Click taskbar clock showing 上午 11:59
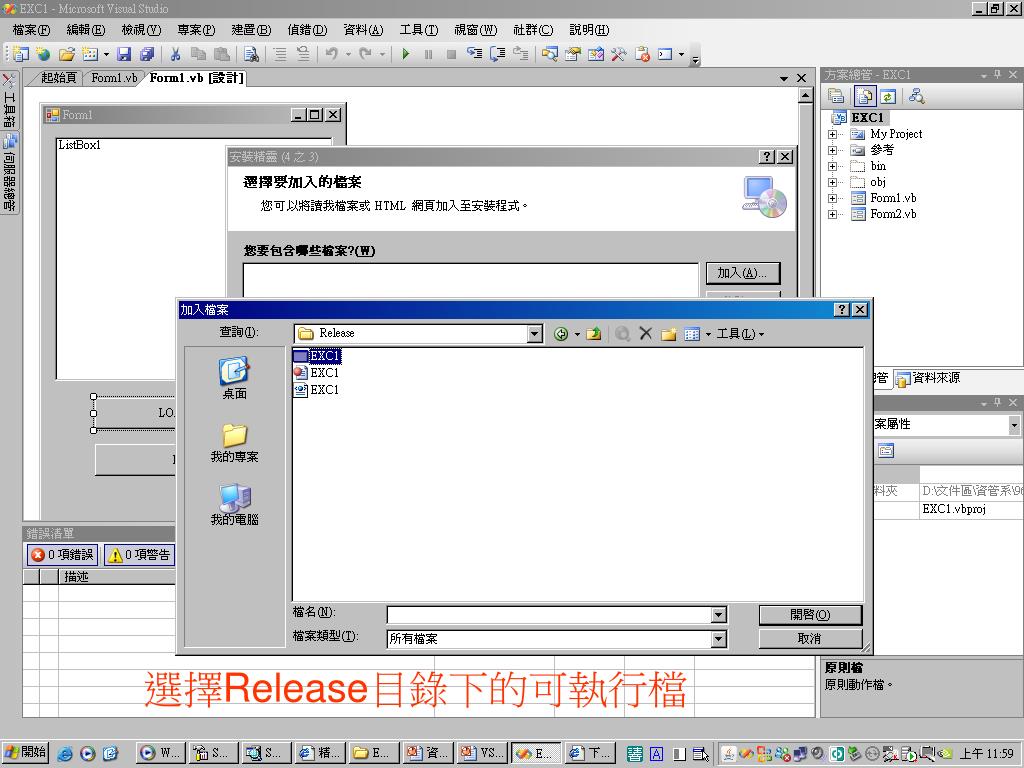This screenshot has width=1024, height=768. tap(986, 753)
